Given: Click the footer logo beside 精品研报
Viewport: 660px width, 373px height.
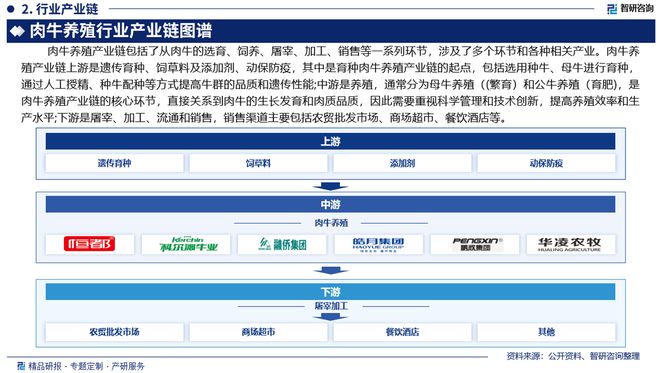Looking at the screenshot, I should tap(21, 366).
